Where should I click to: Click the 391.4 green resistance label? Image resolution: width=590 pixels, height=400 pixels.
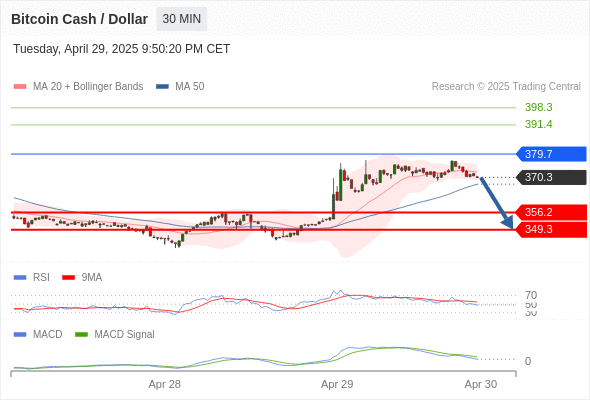point(538,124)
